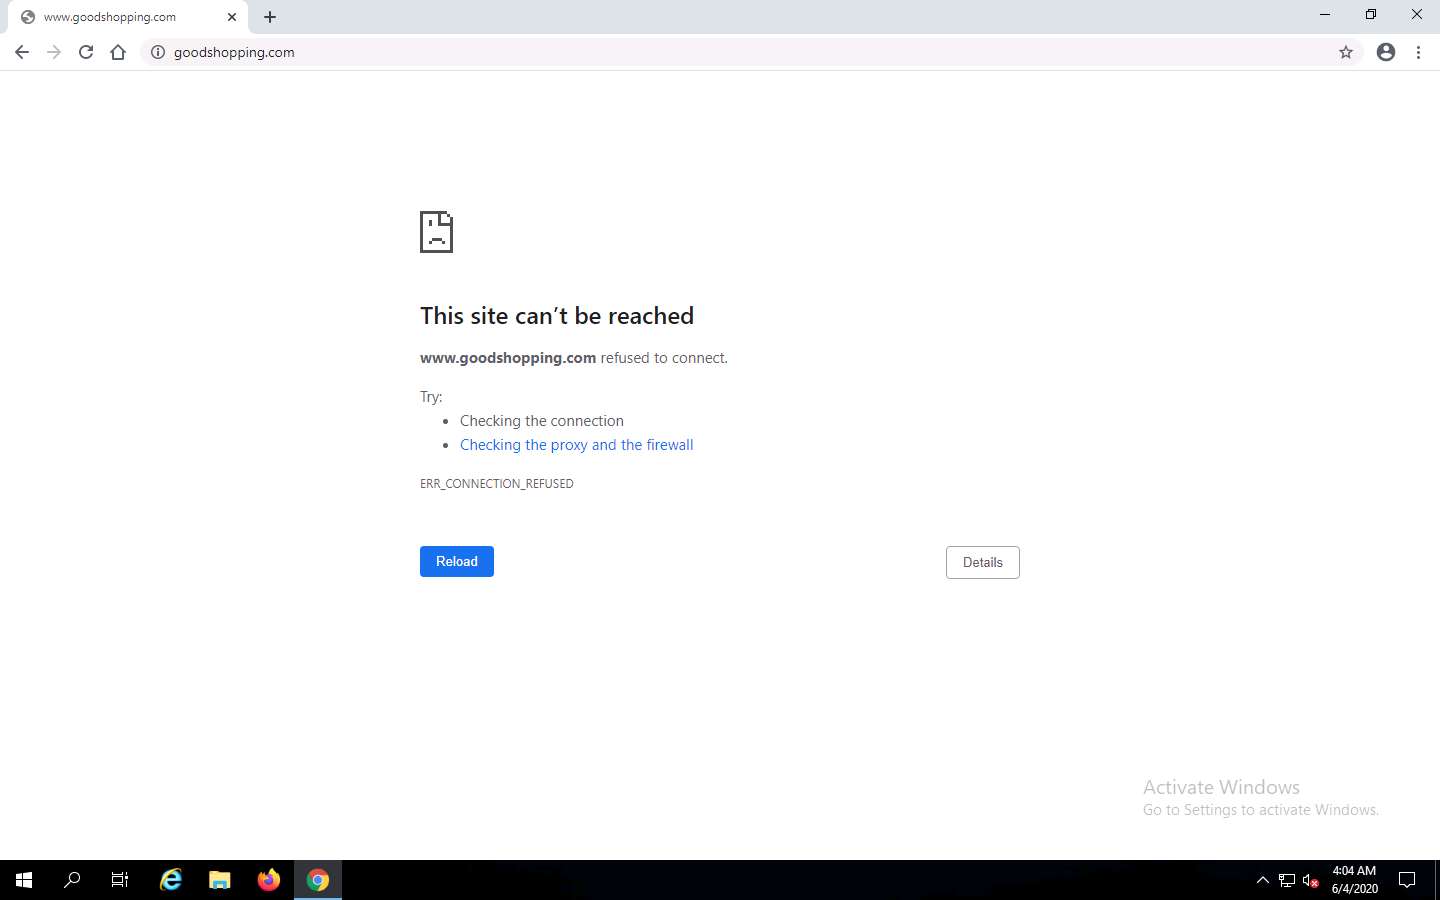The width and height of the screenshot is (1440, 900).
Task: Open Internet Explorer from the taskbar
Action: click(170, 880)
